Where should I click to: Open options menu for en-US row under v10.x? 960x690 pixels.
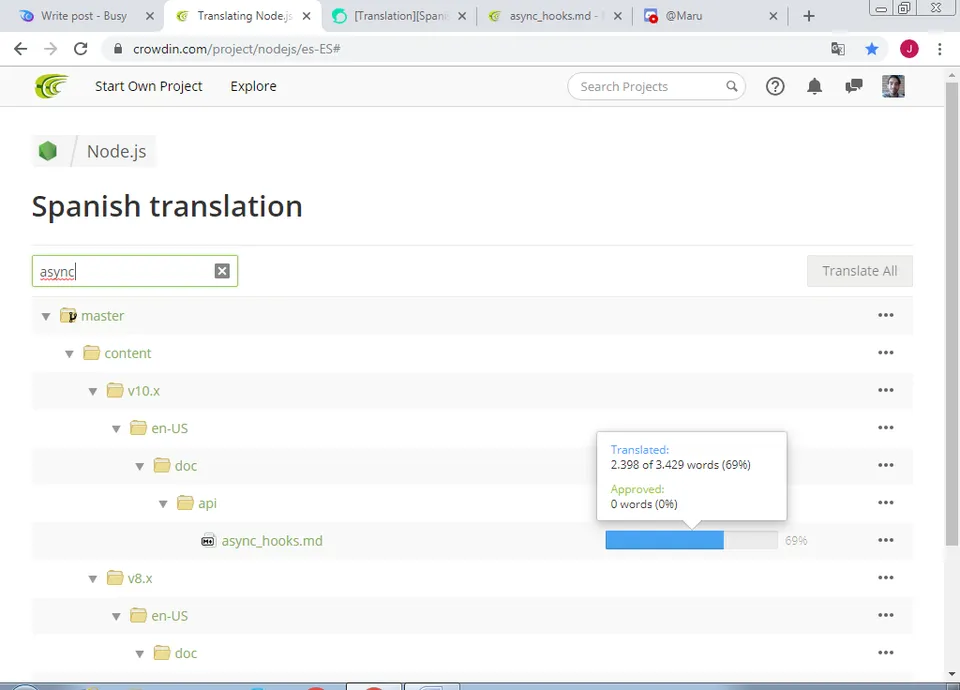point(886,427)
